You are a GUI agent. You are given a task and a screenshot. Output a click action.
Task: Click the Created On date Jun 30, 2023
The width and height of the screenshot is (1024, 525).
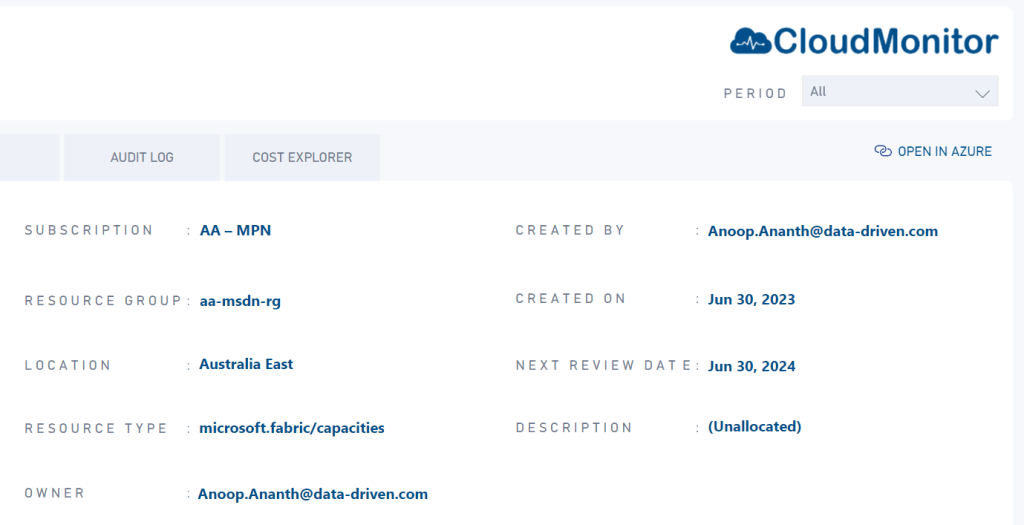(752, 300)
